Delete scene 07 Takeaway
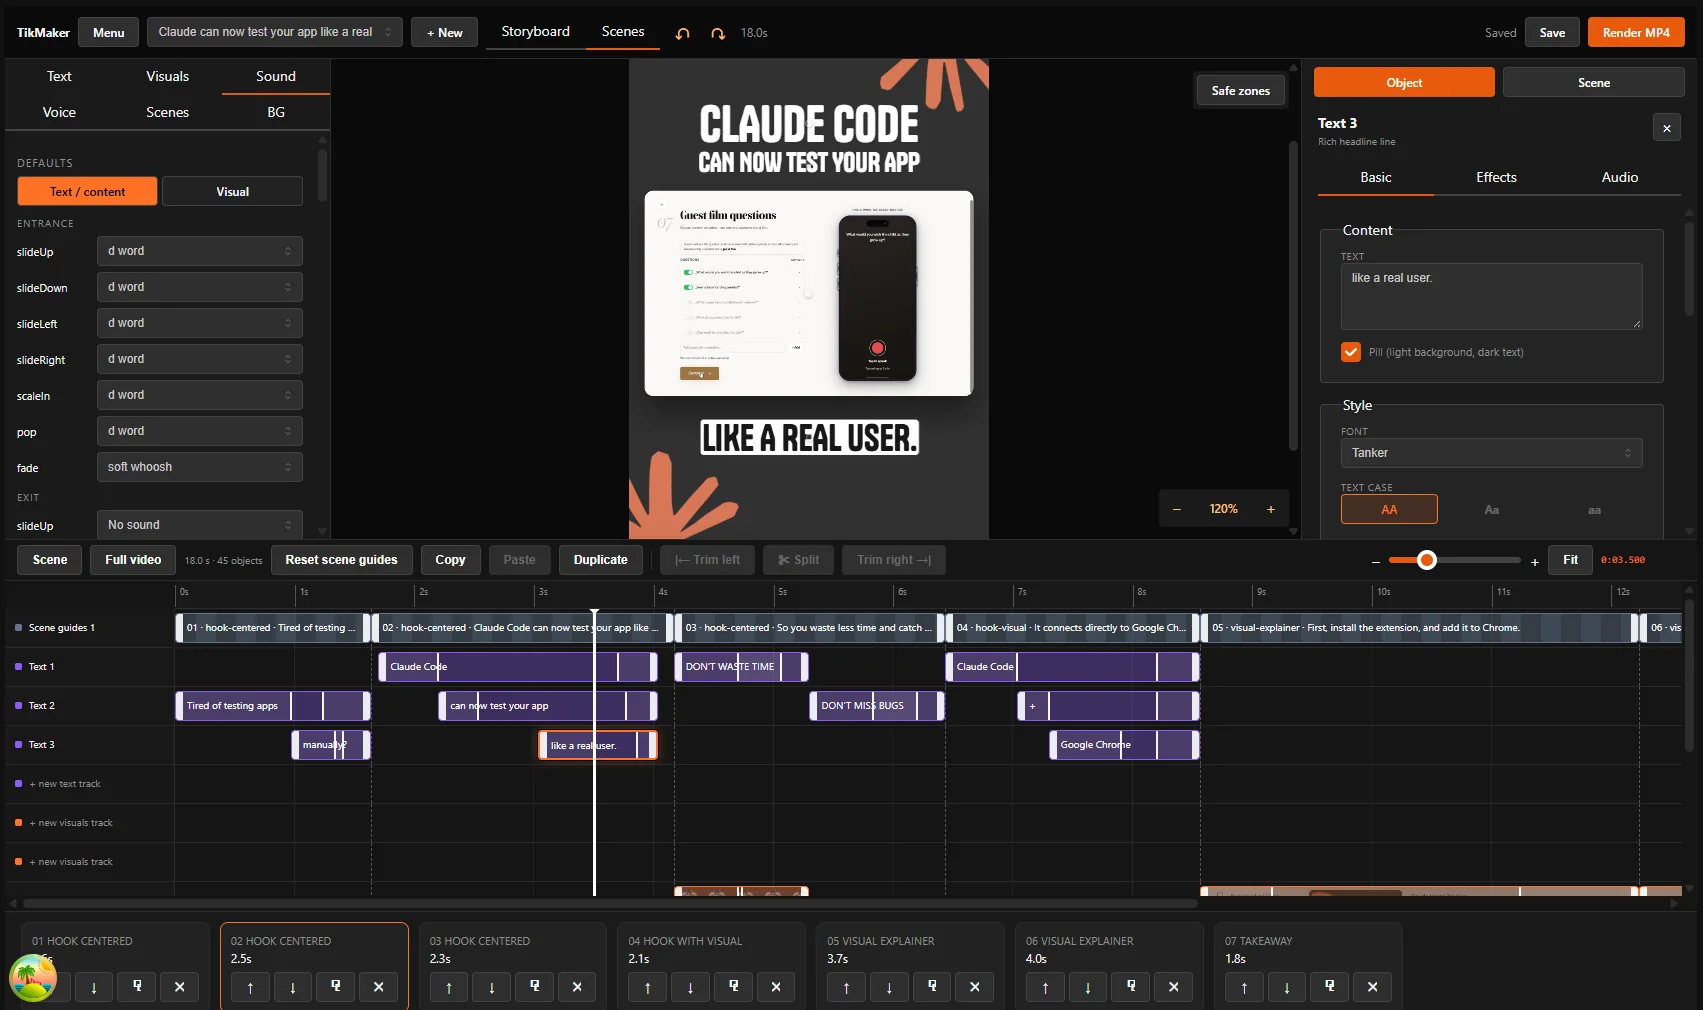The image size is (1703, 1010). coord(1372,987)
